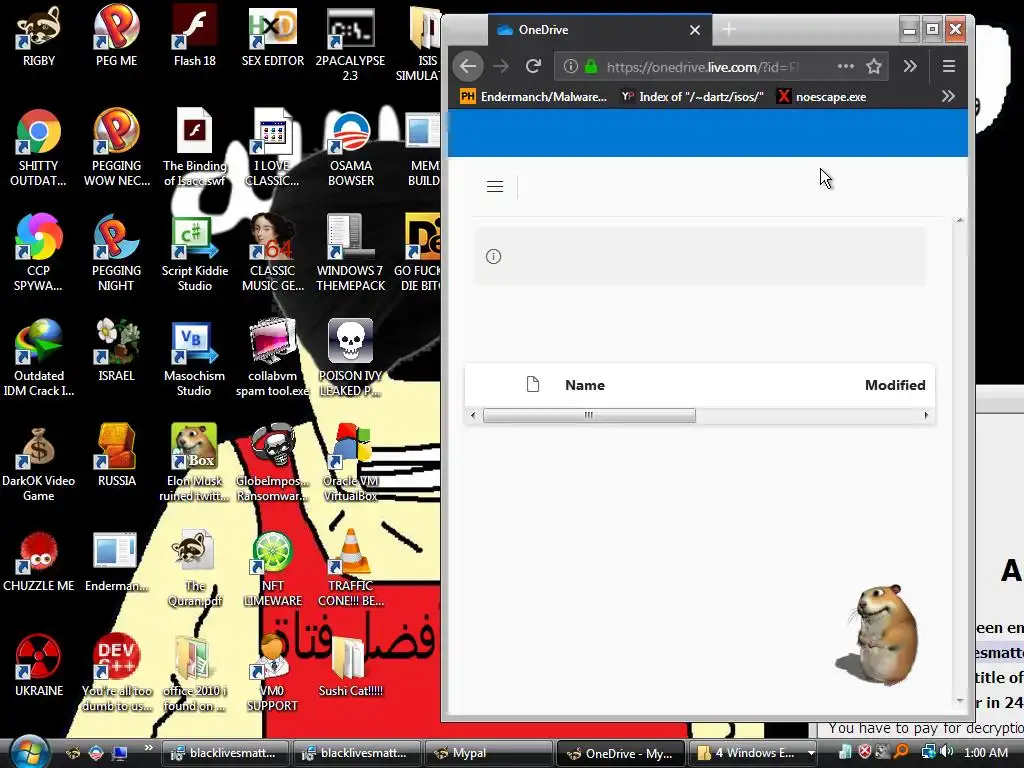The height and width of the screenshot is (768, 1024).
Task: Select collabvm spam tool.exe icon
Action: (x=273, y=359)
